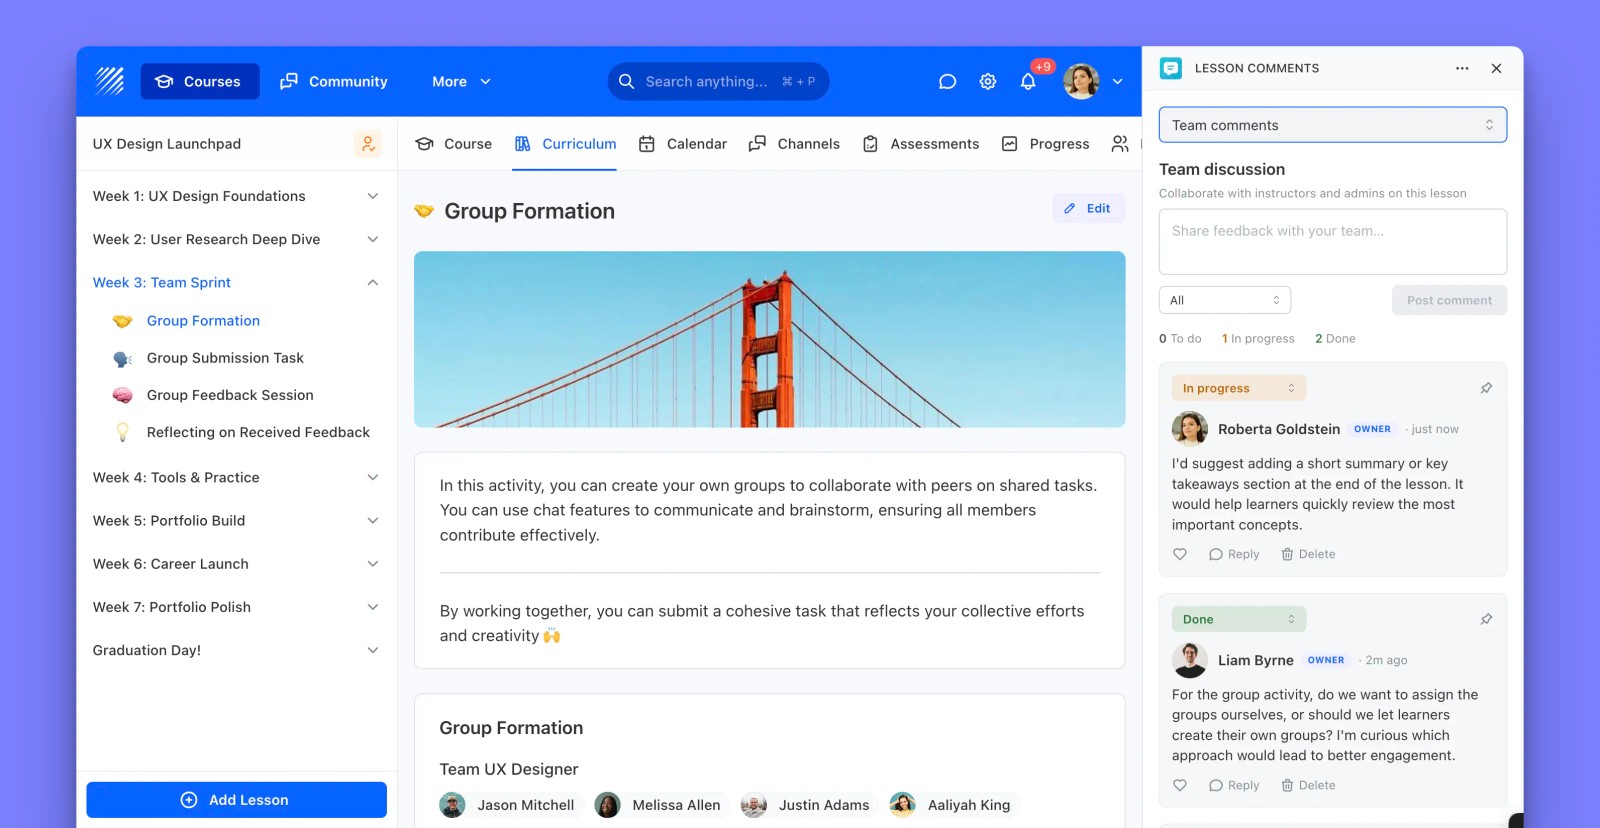This screenshot has width=1600, height=828.
Task: Delete Liam Byrne's comment
Action: pyautogui.click(x=1308, y=785)
